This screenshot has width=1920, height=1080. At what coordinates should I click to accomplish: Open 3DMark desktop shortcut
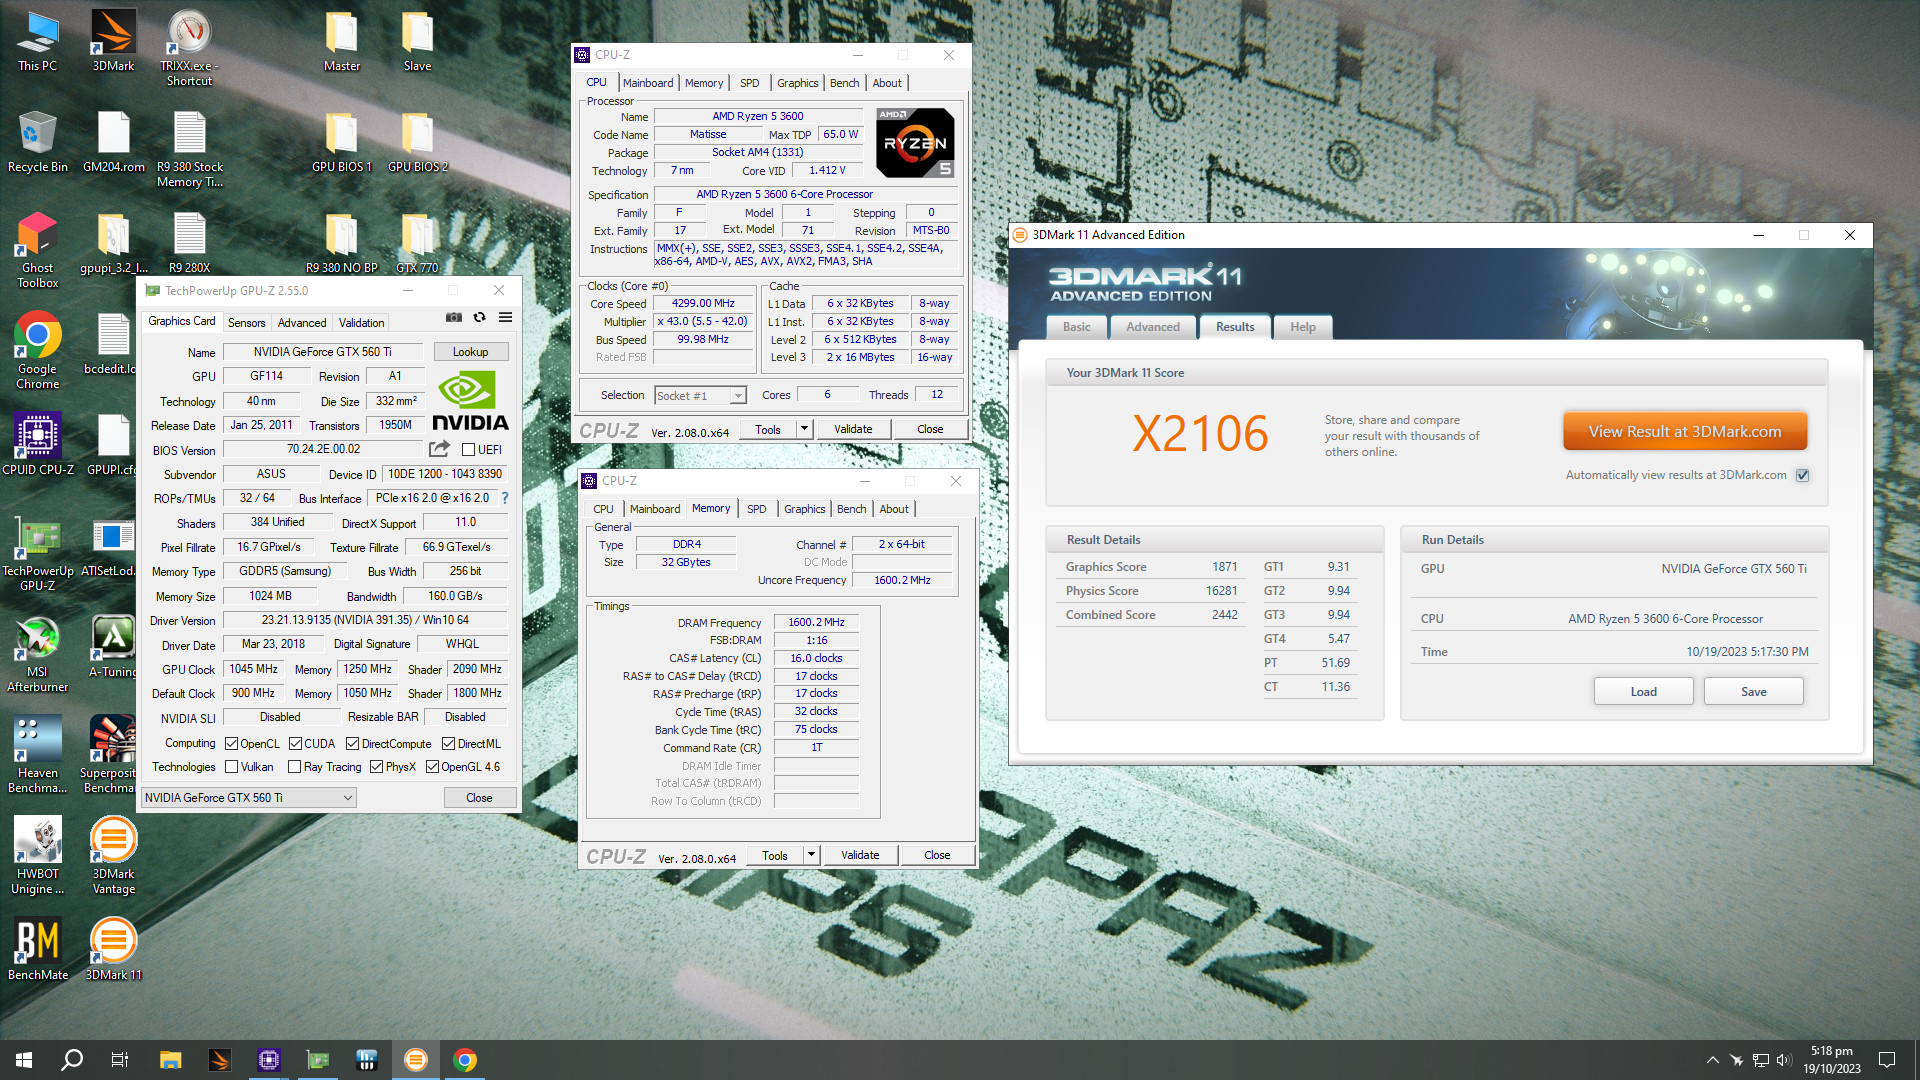pos(113,41)
